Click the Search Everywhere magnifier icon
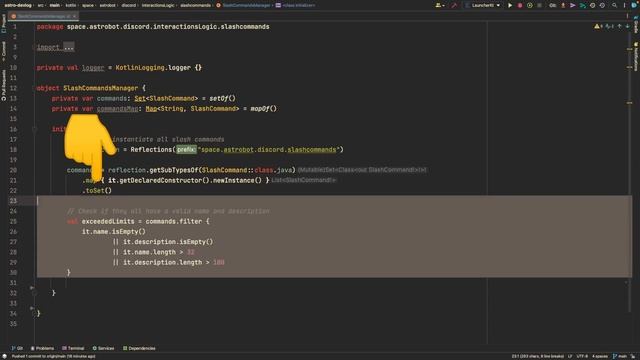Screen dimensions: 640x360 (x=614, y=5)
